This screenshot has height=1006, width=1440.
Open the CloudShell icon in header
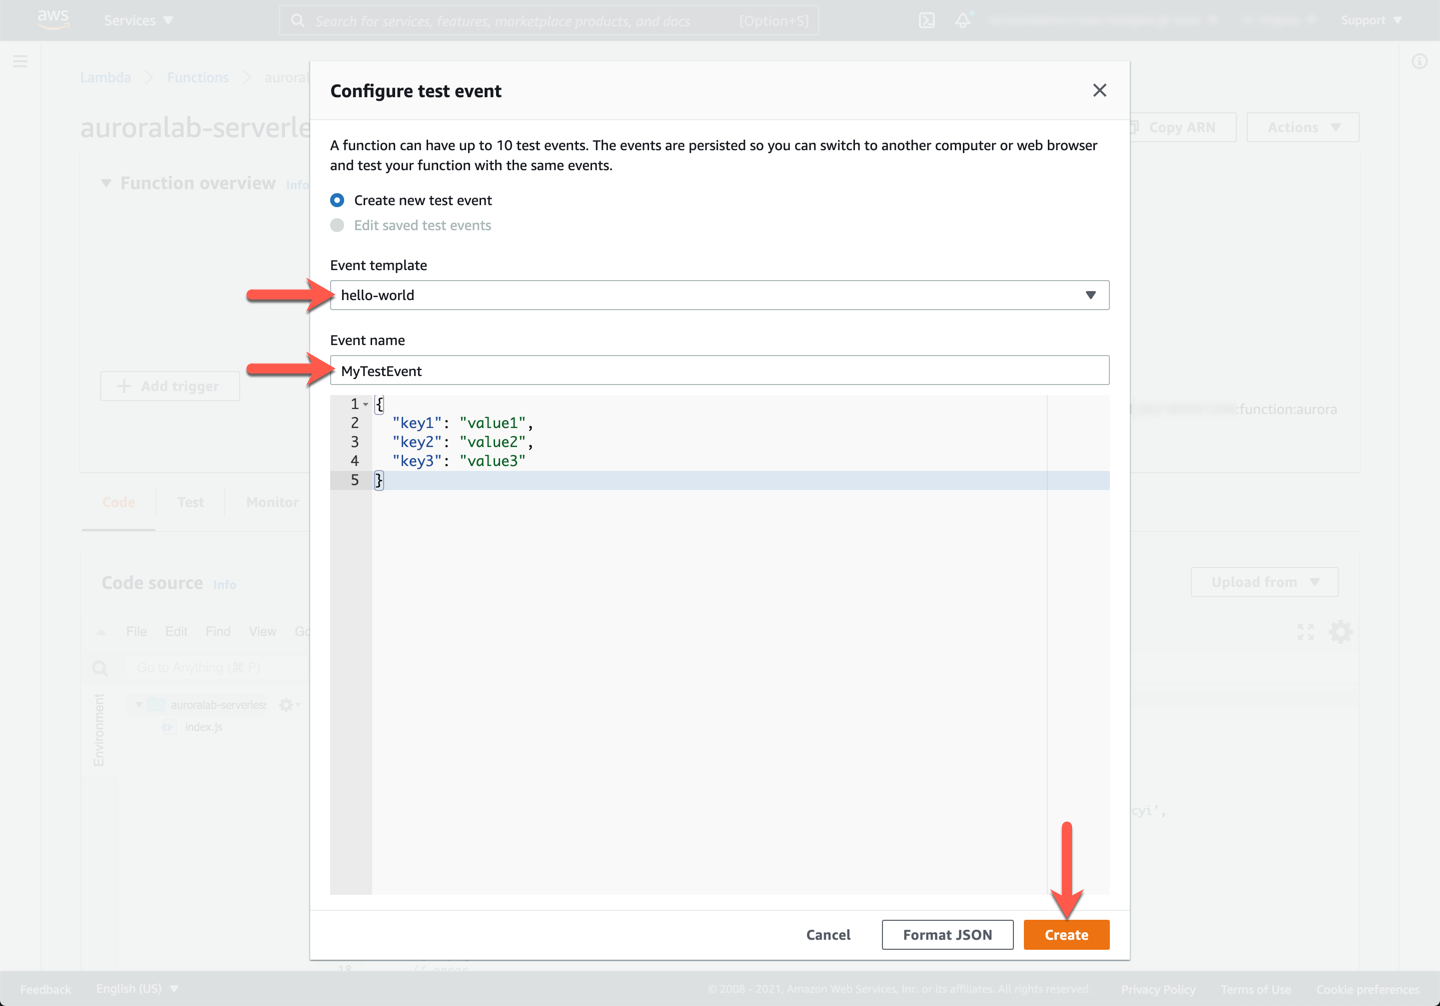[927, 20]
